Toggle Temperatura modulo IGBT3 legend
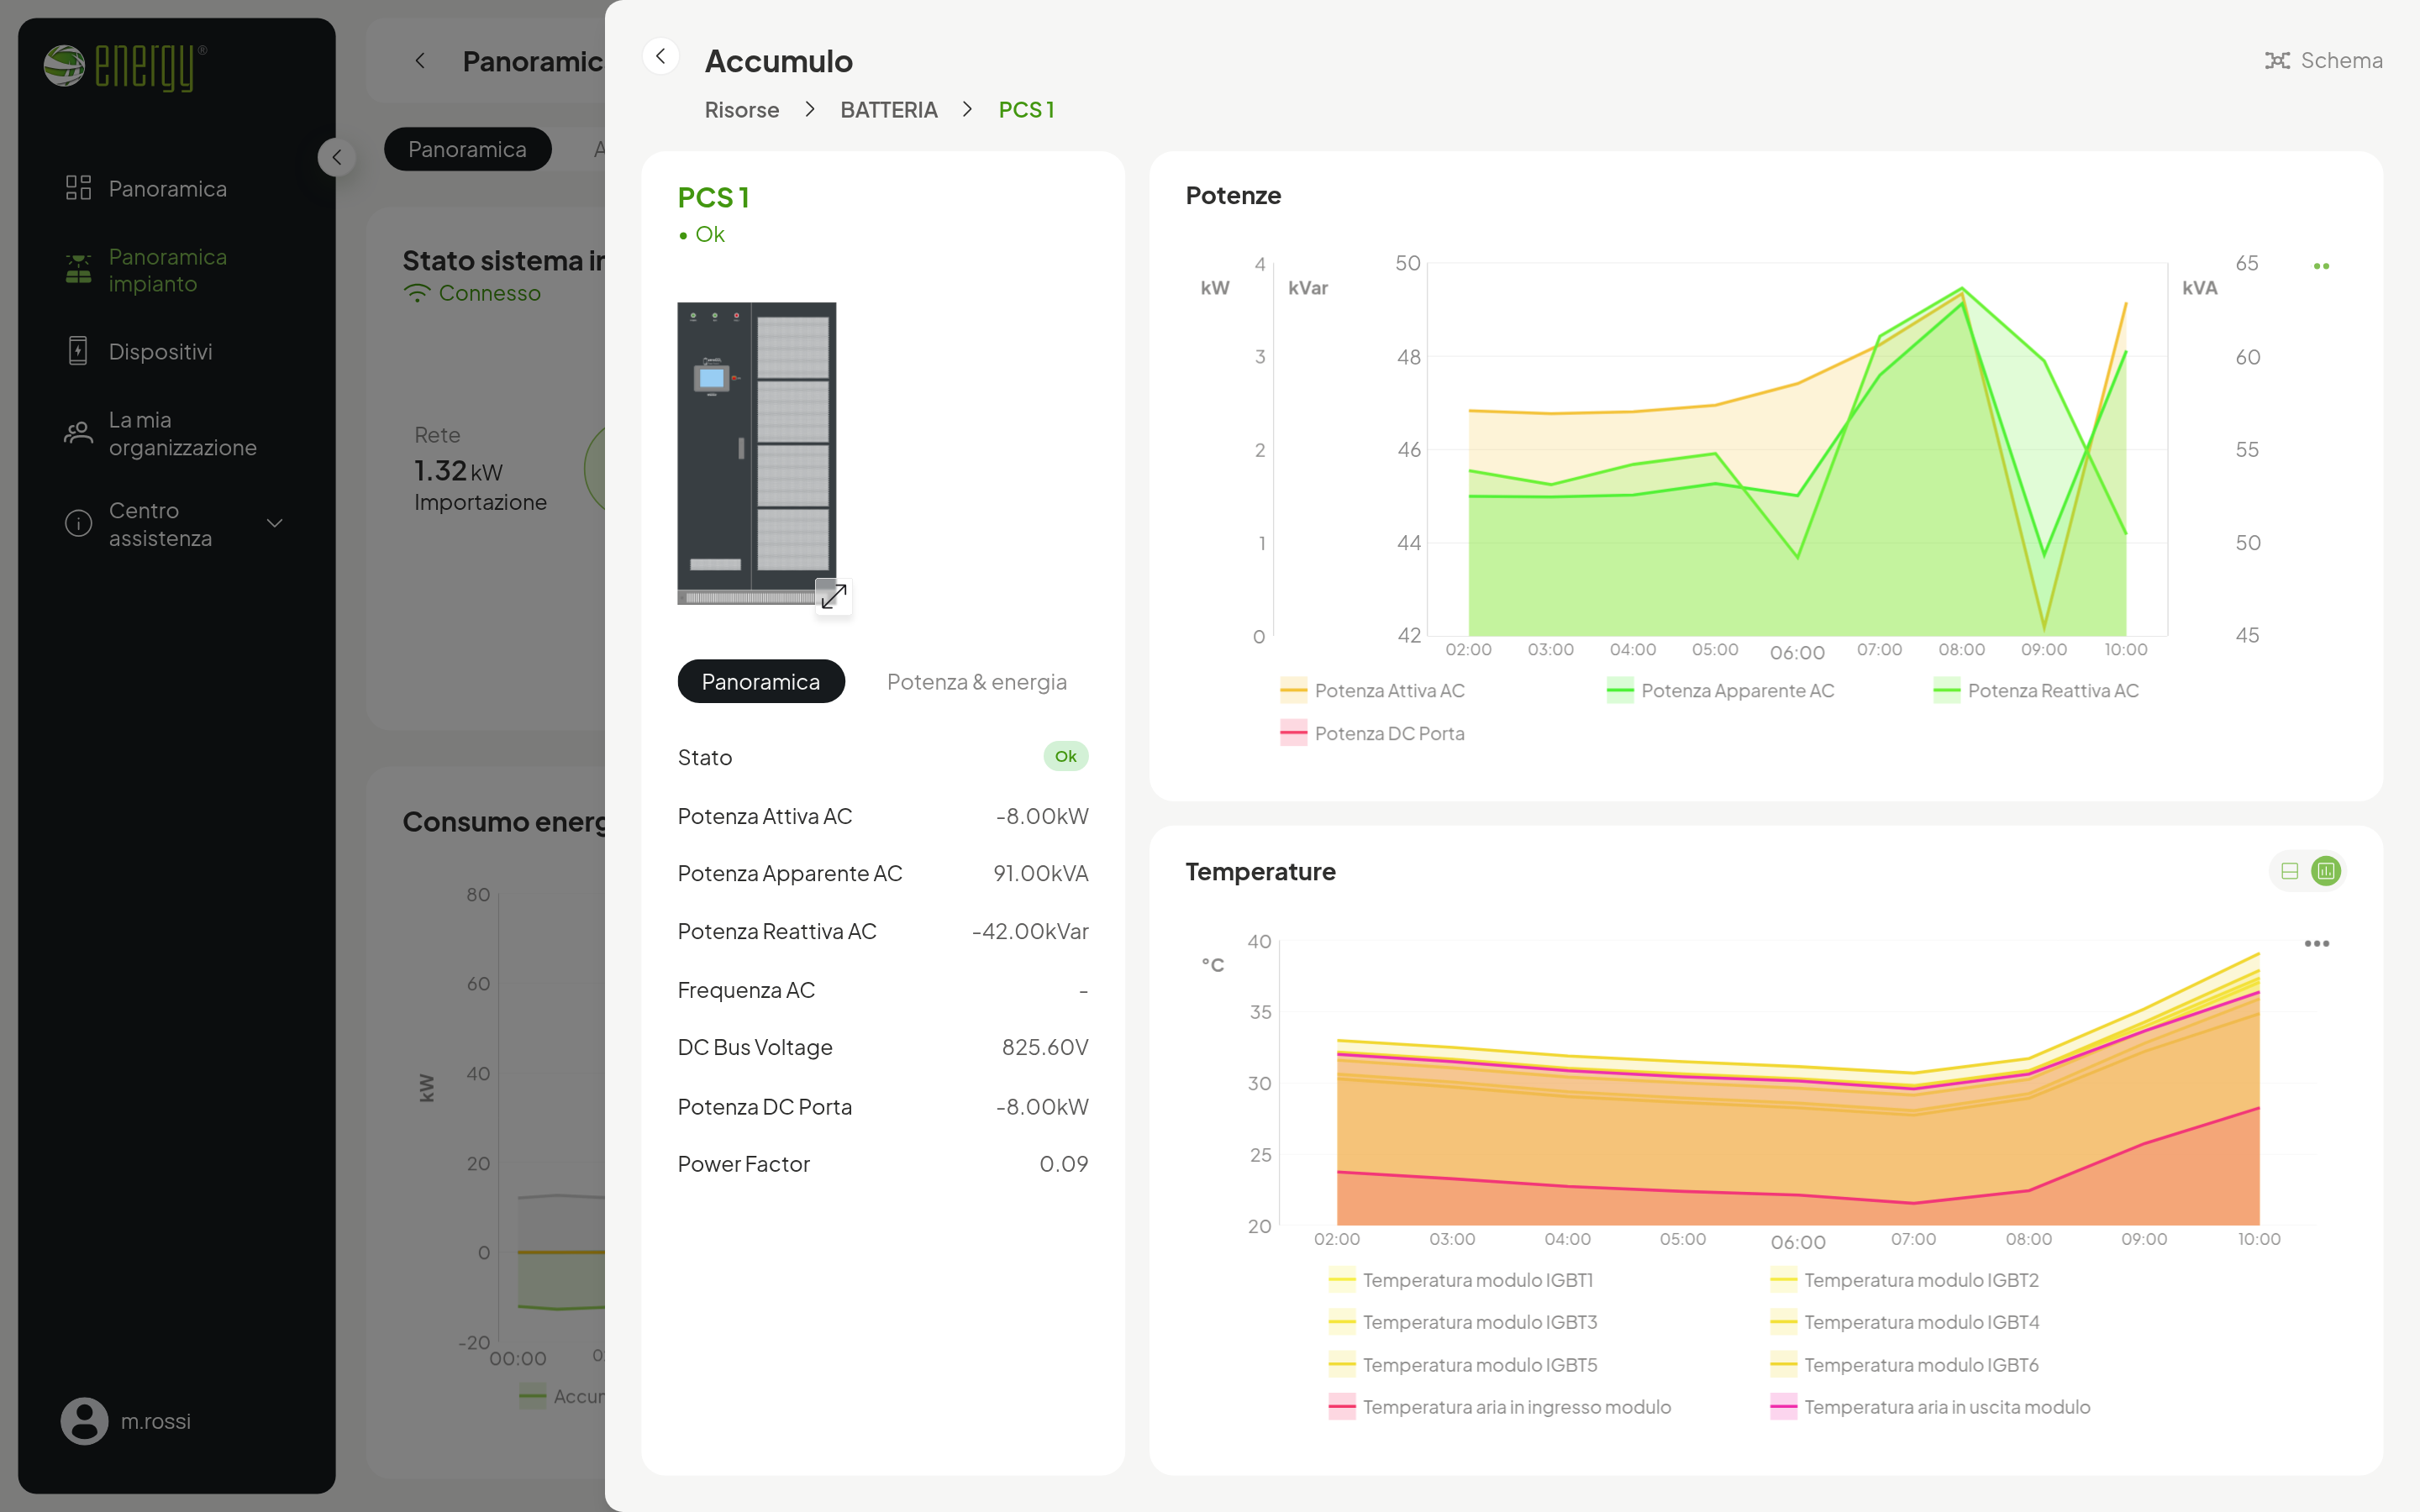The height and width of the screenshot is (1512, 2420). [x=1462, y=1322]
